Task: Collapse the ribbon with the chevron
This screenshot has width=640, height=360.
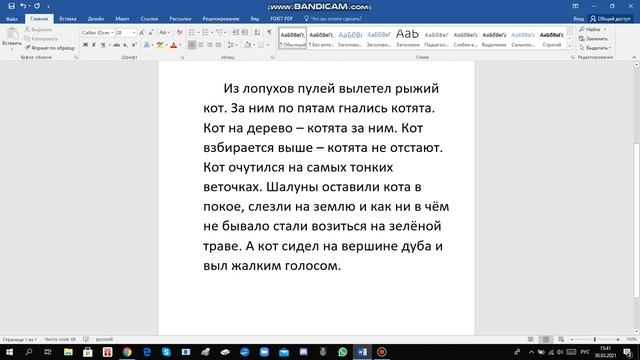Action: [634, 58]
